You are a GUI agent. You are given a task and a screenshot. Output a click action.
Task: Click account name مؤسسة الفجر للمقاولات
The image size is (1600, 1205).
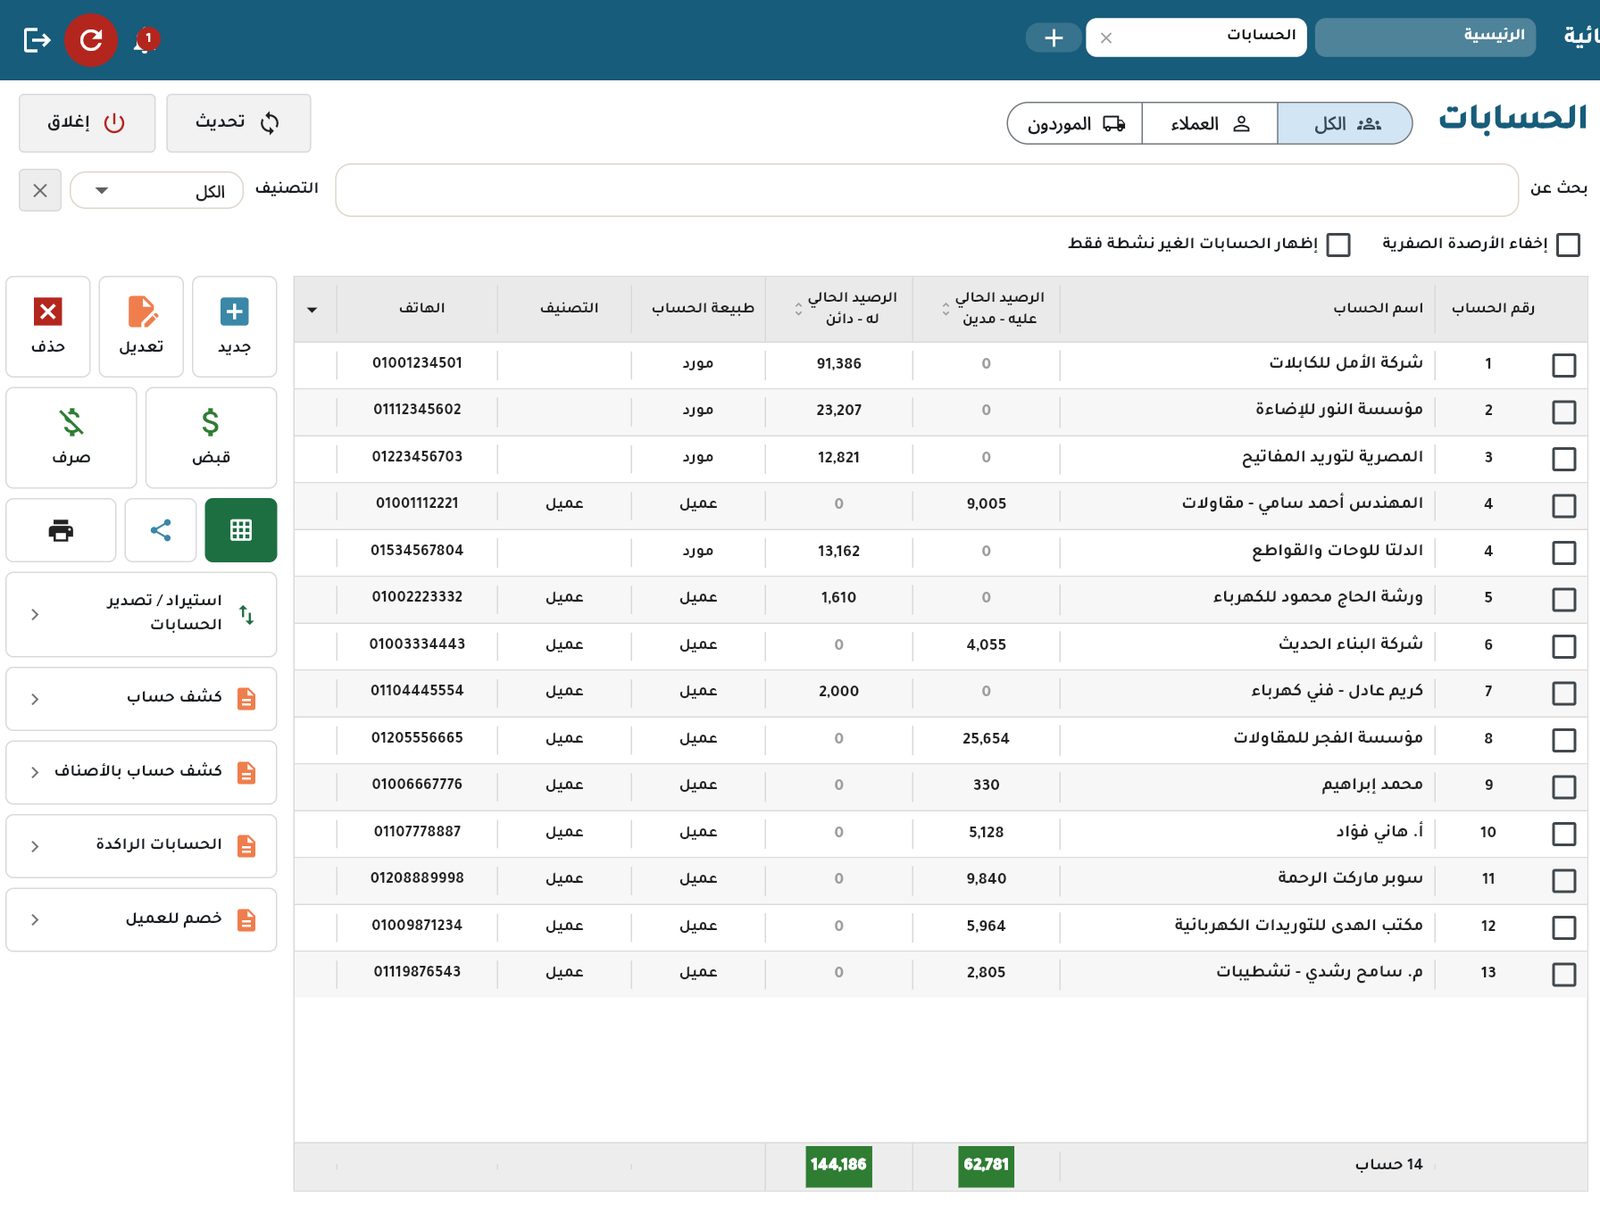(1328, 738)
